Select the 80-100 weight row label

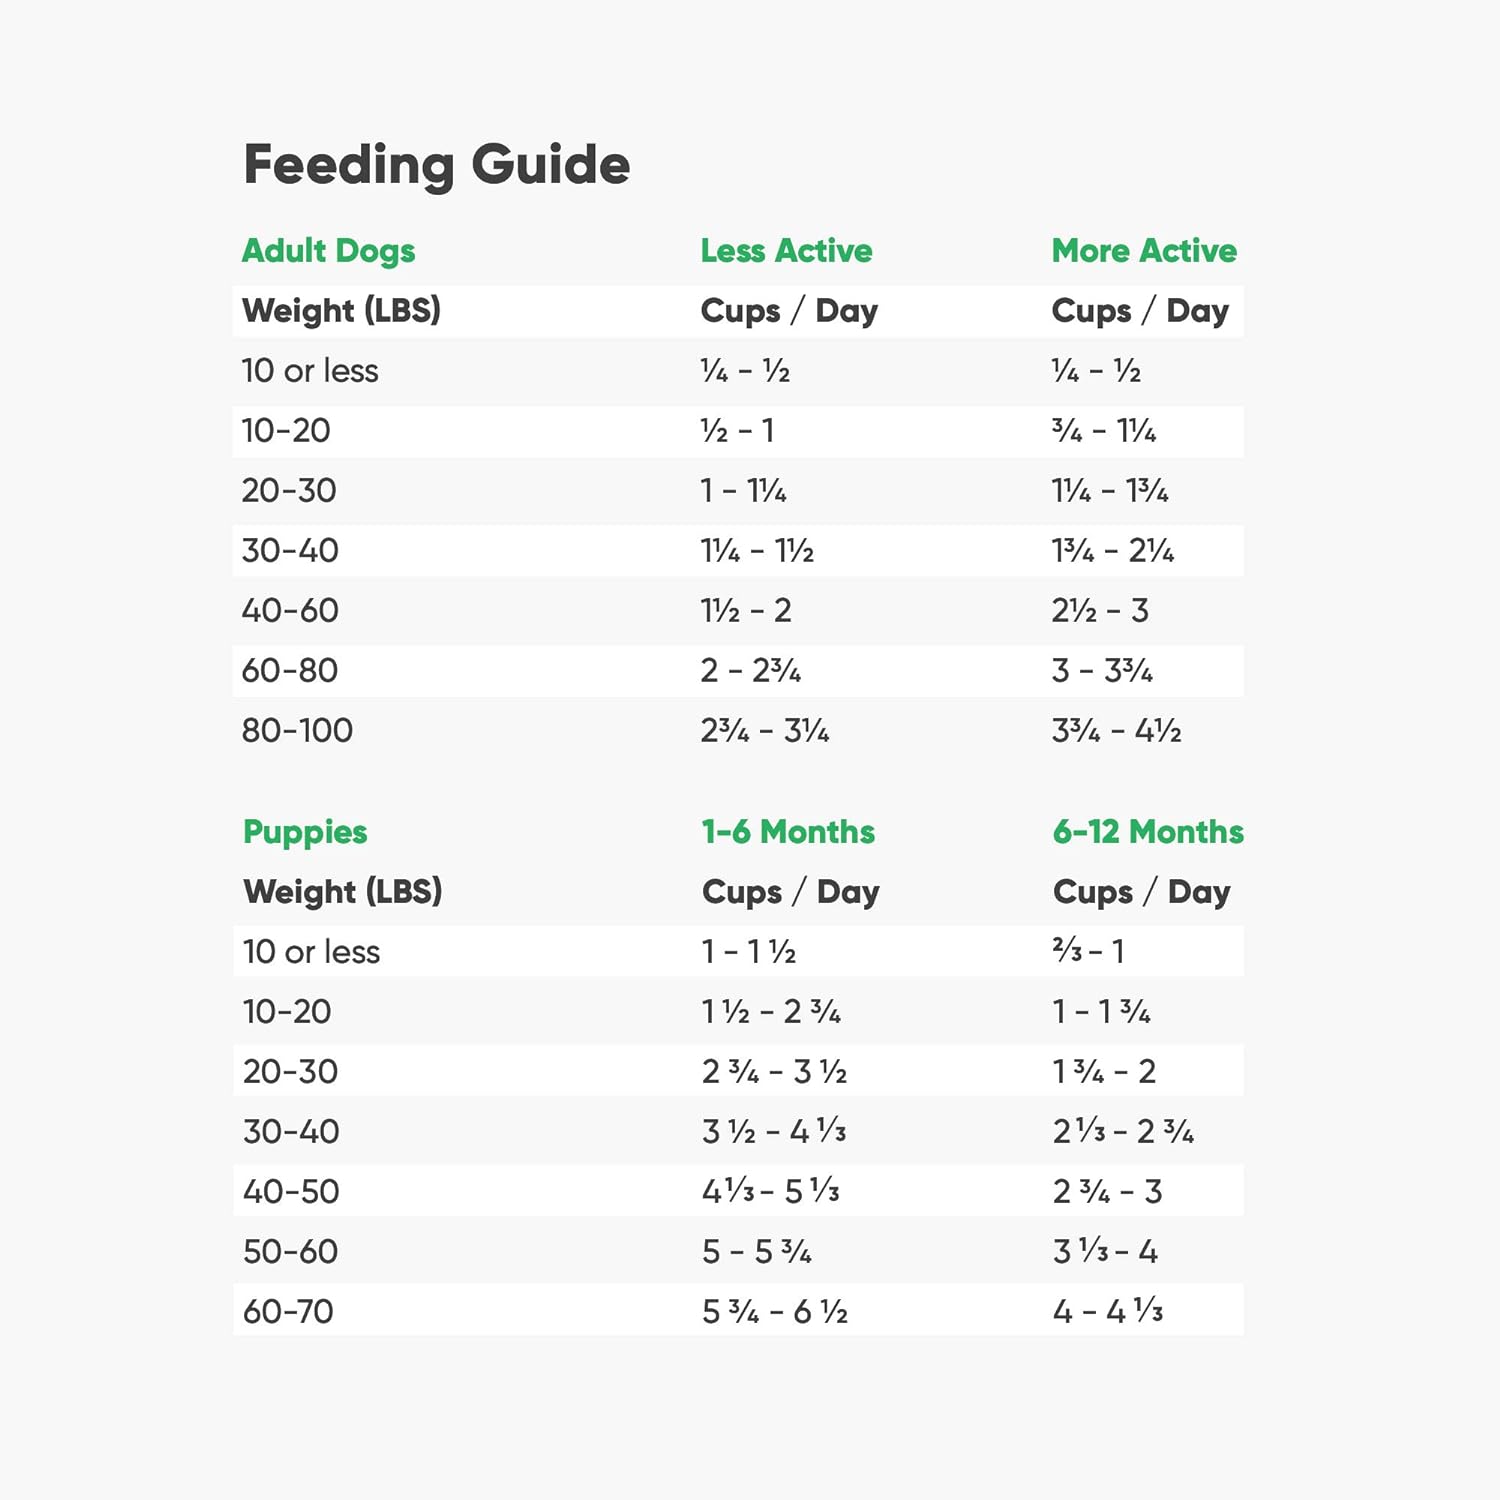coord(297,730)
